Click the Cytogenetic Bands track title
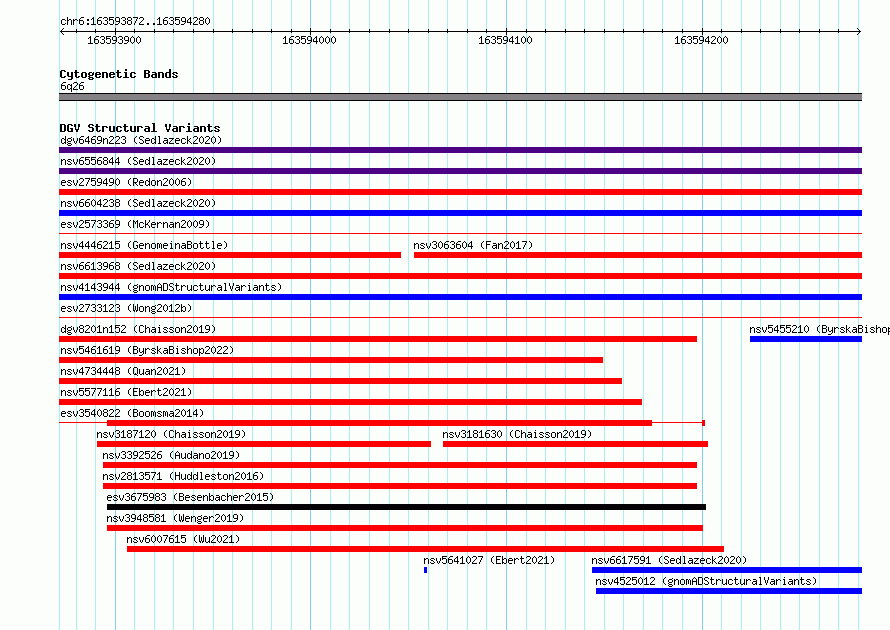 click(x=119, y=74)
